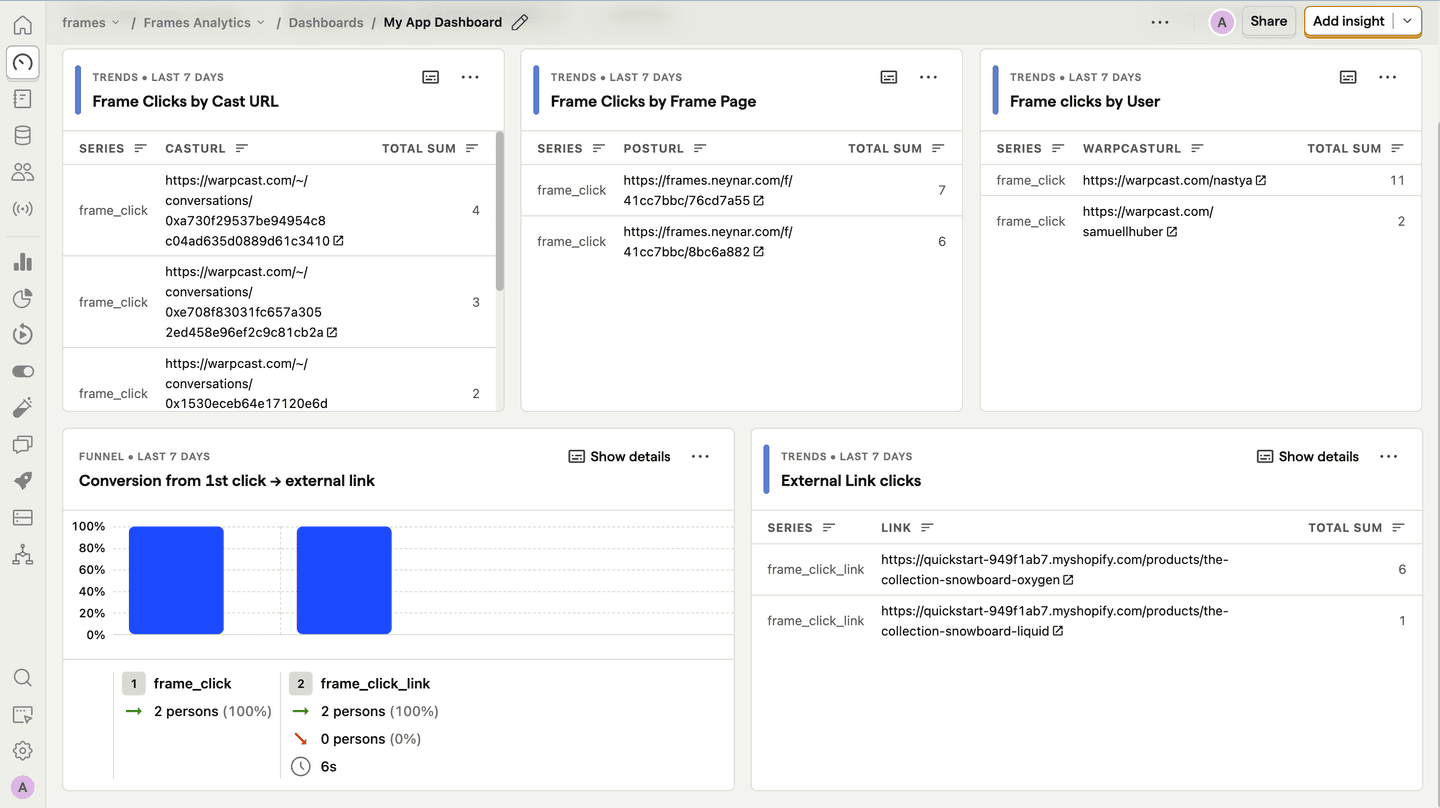Open Frame Clicks by Cast URL insight title
The image size is (1440, 808).
(185, 101)
